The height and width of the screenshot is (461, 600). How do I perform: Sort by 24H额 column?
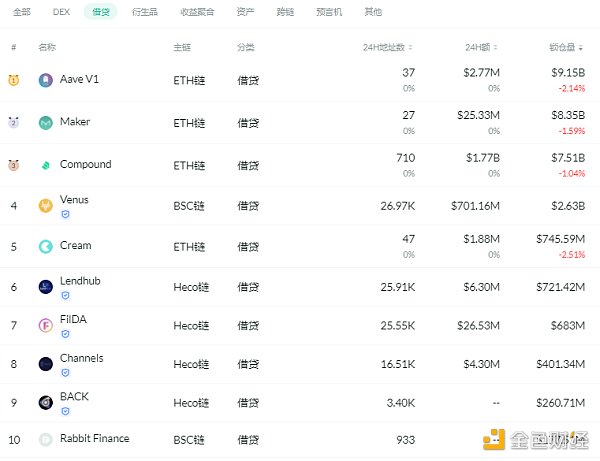pos(481,47)
